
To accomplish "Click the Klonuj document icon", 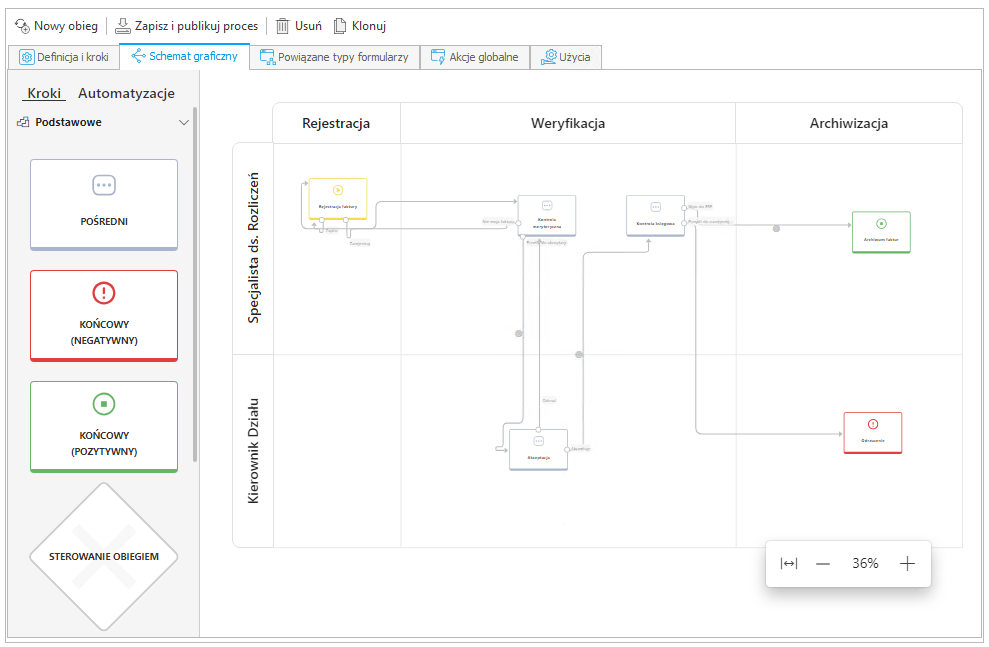I will (x=340, y=26).
